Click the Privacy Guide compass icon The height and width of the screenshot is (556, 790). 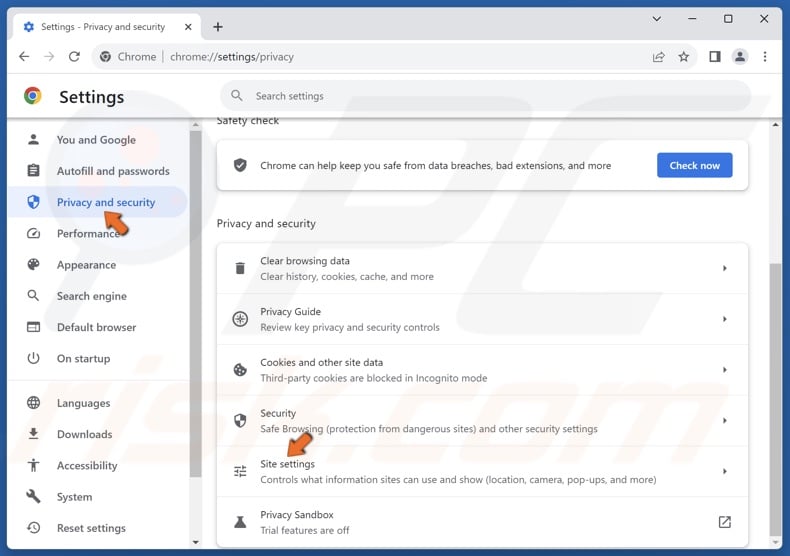click(240, 319)
